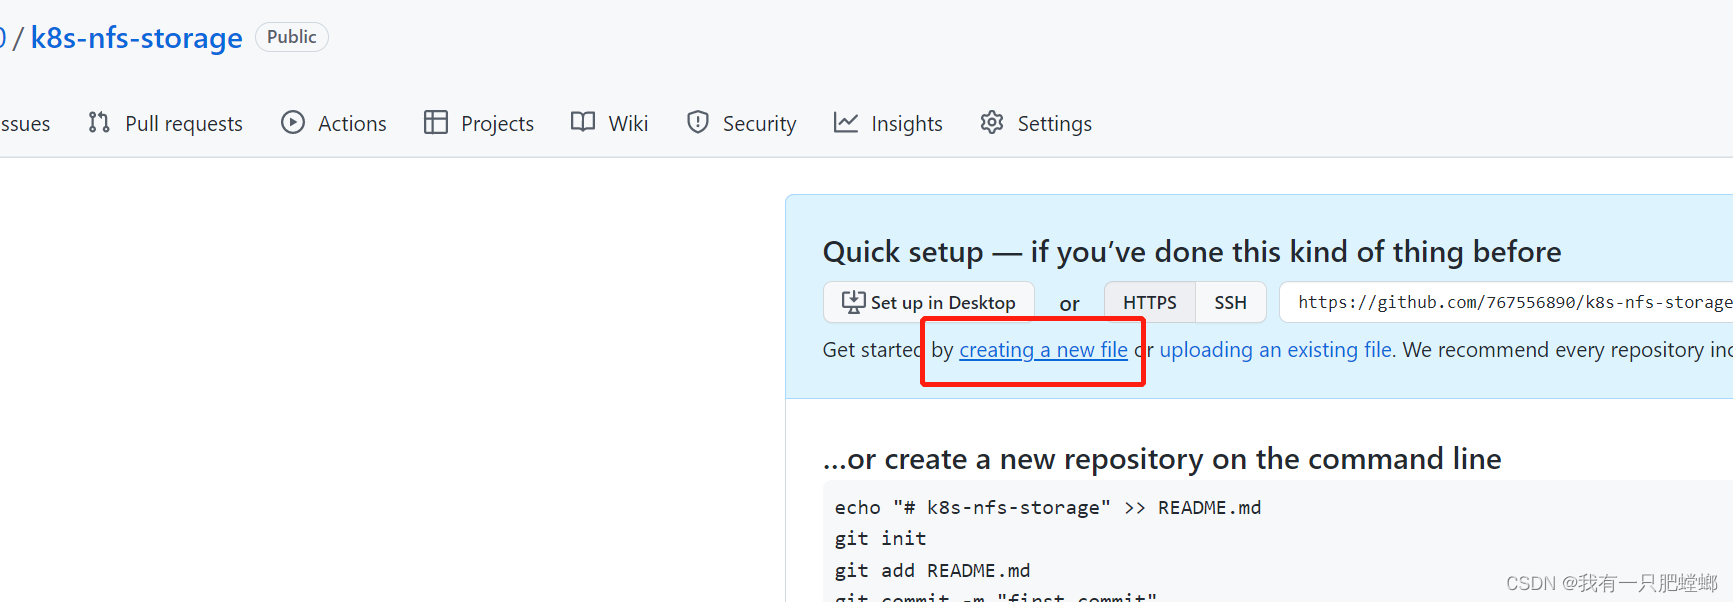Follow the creating a new file link
Image resolution: width=1733 pixels, height=602 pixels.
click(x=1043, y=350)
